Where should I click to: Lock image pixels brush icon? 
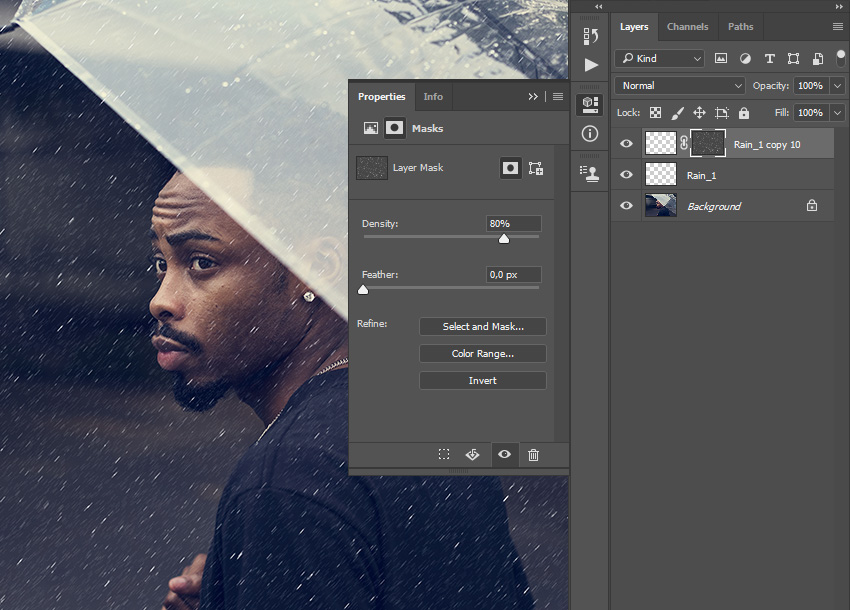point(677,113)
